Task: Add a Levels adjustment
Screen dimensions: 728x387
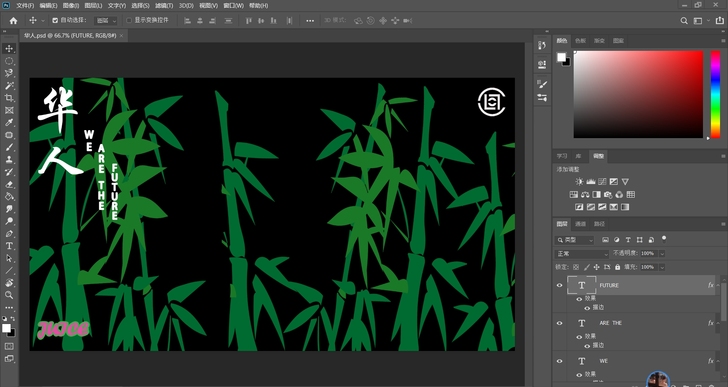Action: coord(591,182)
